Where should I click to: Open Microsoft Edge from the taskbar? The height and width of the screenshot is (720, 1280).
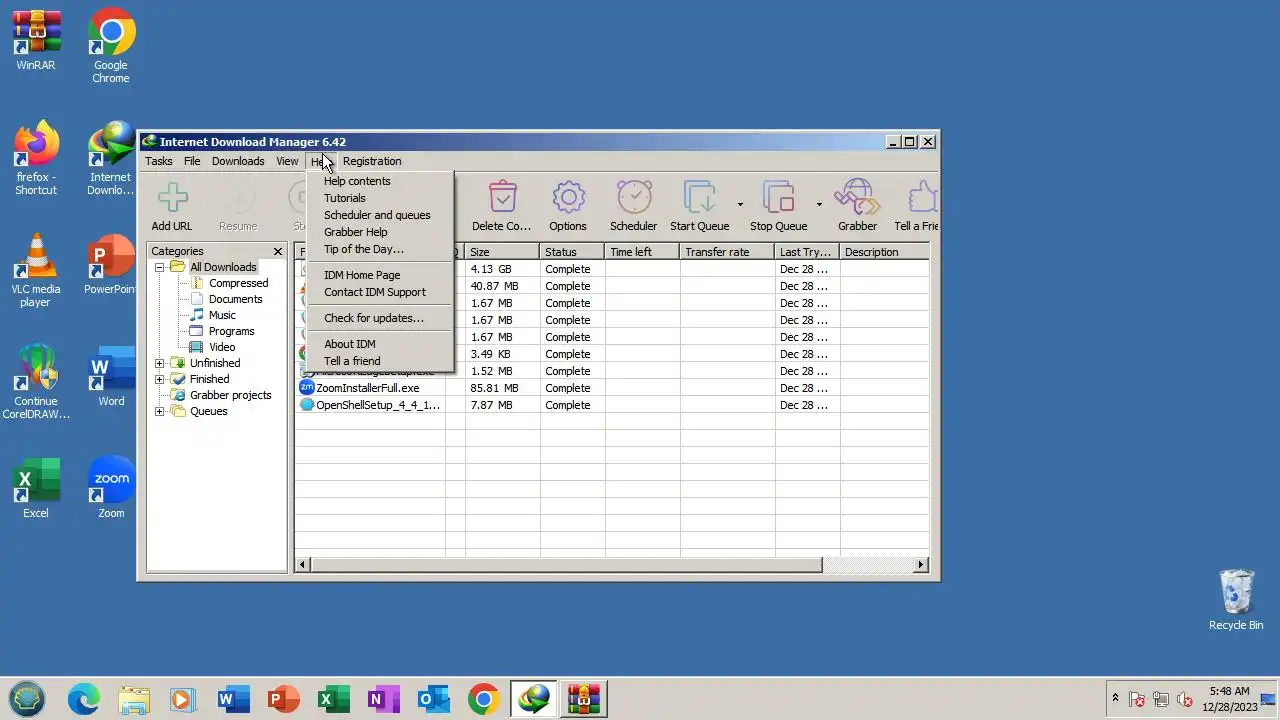(84, 699)
